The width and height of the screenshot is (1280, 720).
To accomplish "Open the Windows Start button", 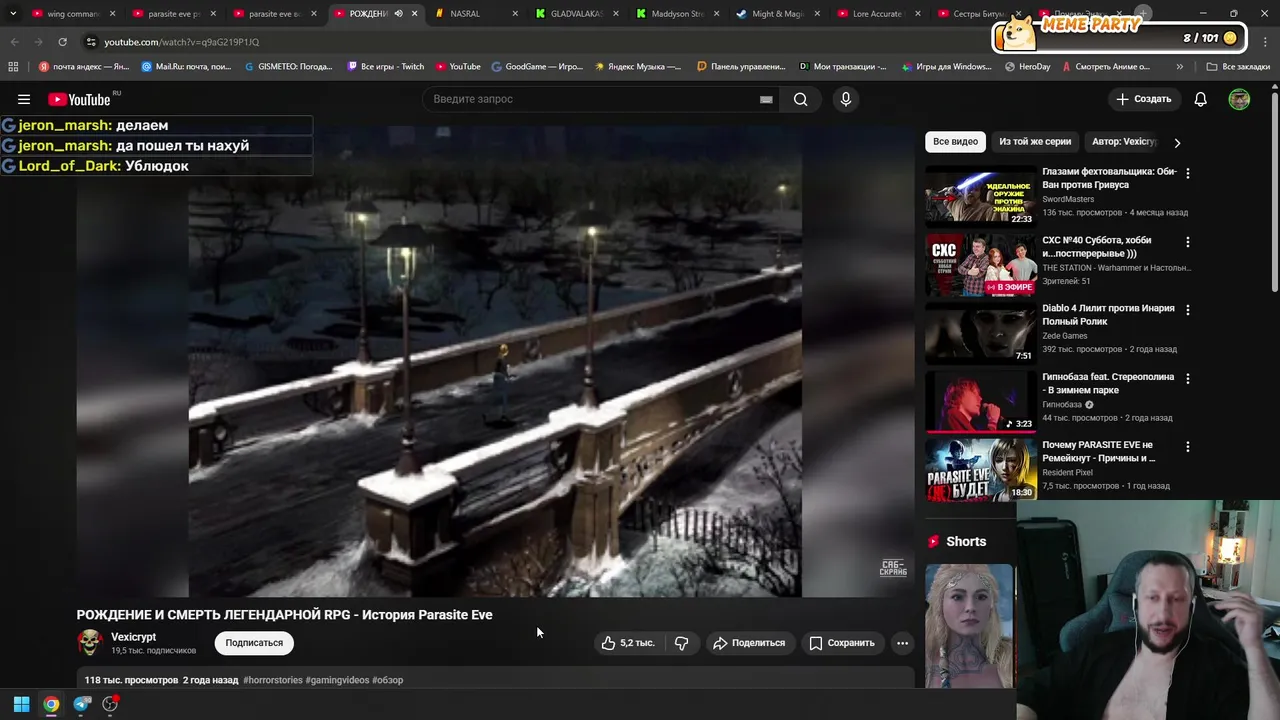I will tap(21, 704).
